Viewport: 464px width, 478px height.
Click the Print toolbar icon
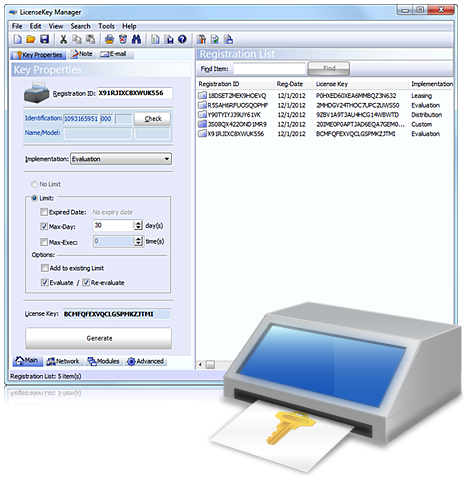pos(109,39)
